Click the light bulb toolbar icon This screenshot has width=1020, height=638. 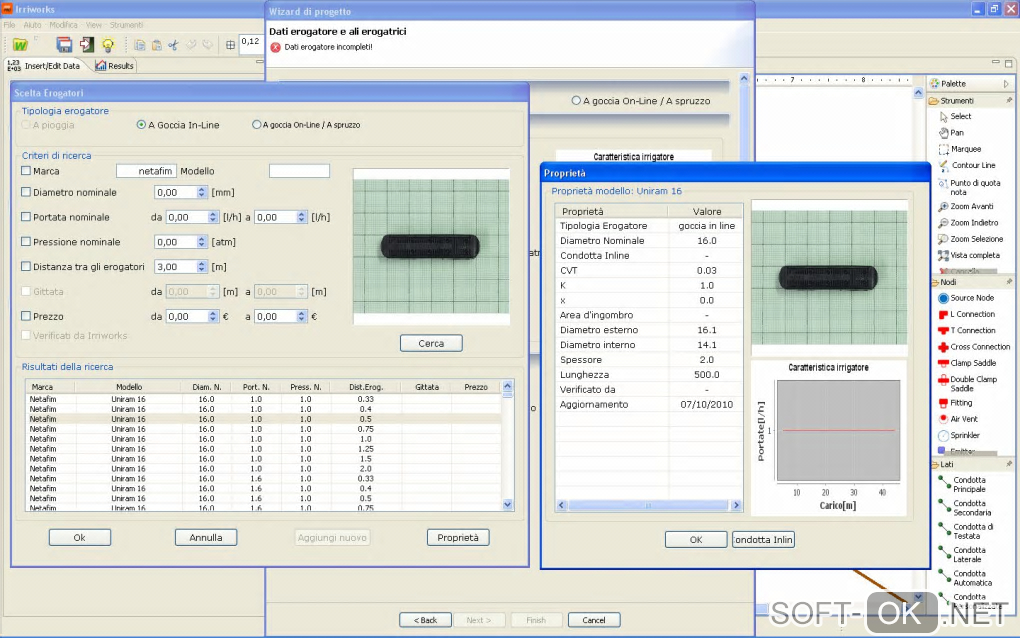pyautogui.click(x=108, y=44)
